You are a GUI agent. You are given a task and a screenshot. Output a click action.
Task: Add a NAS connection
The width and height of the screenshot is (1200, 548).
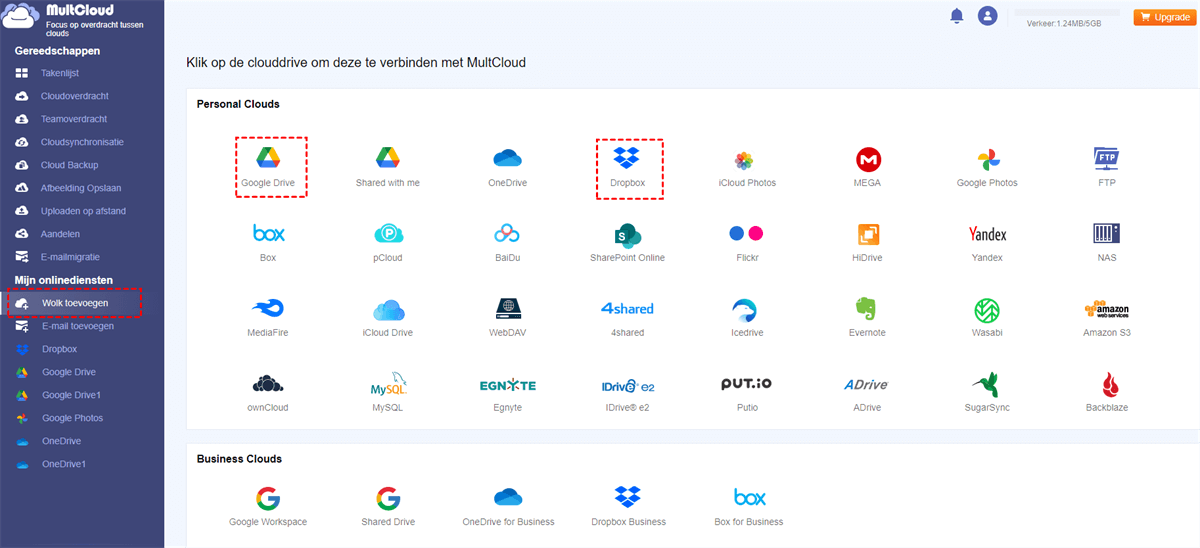1107,242
